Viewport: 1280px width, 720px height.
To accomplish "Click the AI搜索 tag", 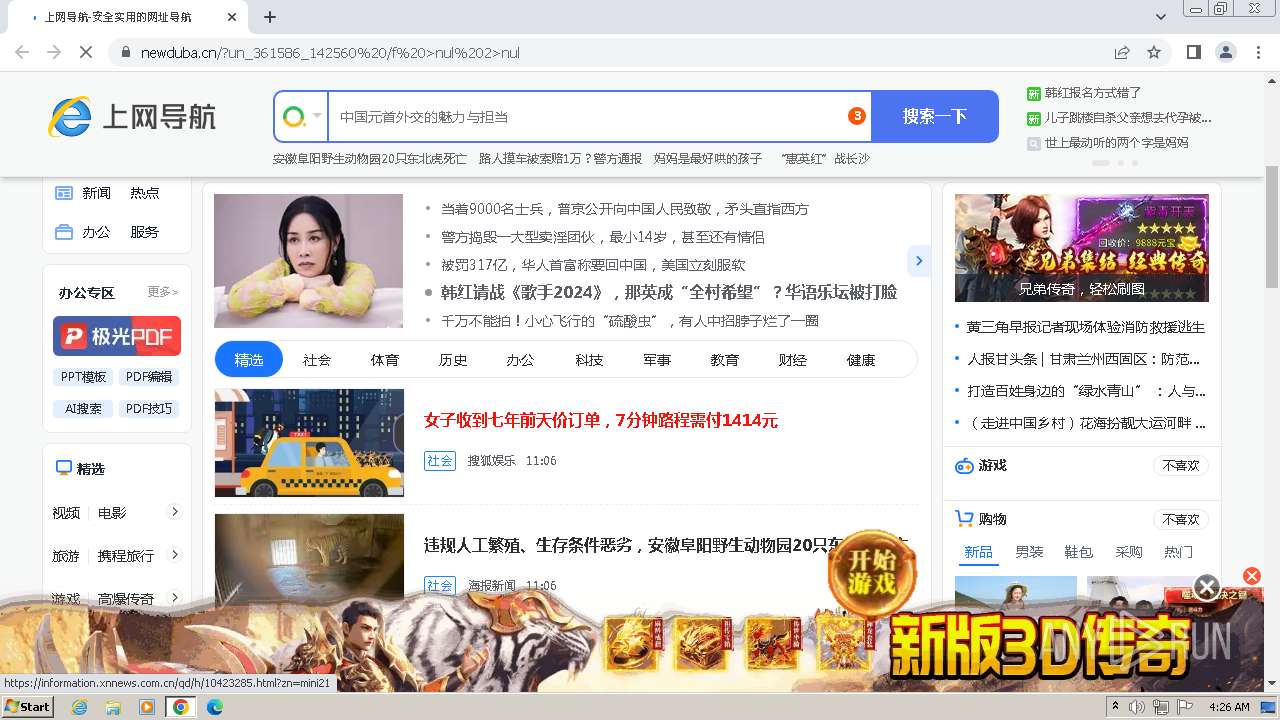I will tap(84, 409).
